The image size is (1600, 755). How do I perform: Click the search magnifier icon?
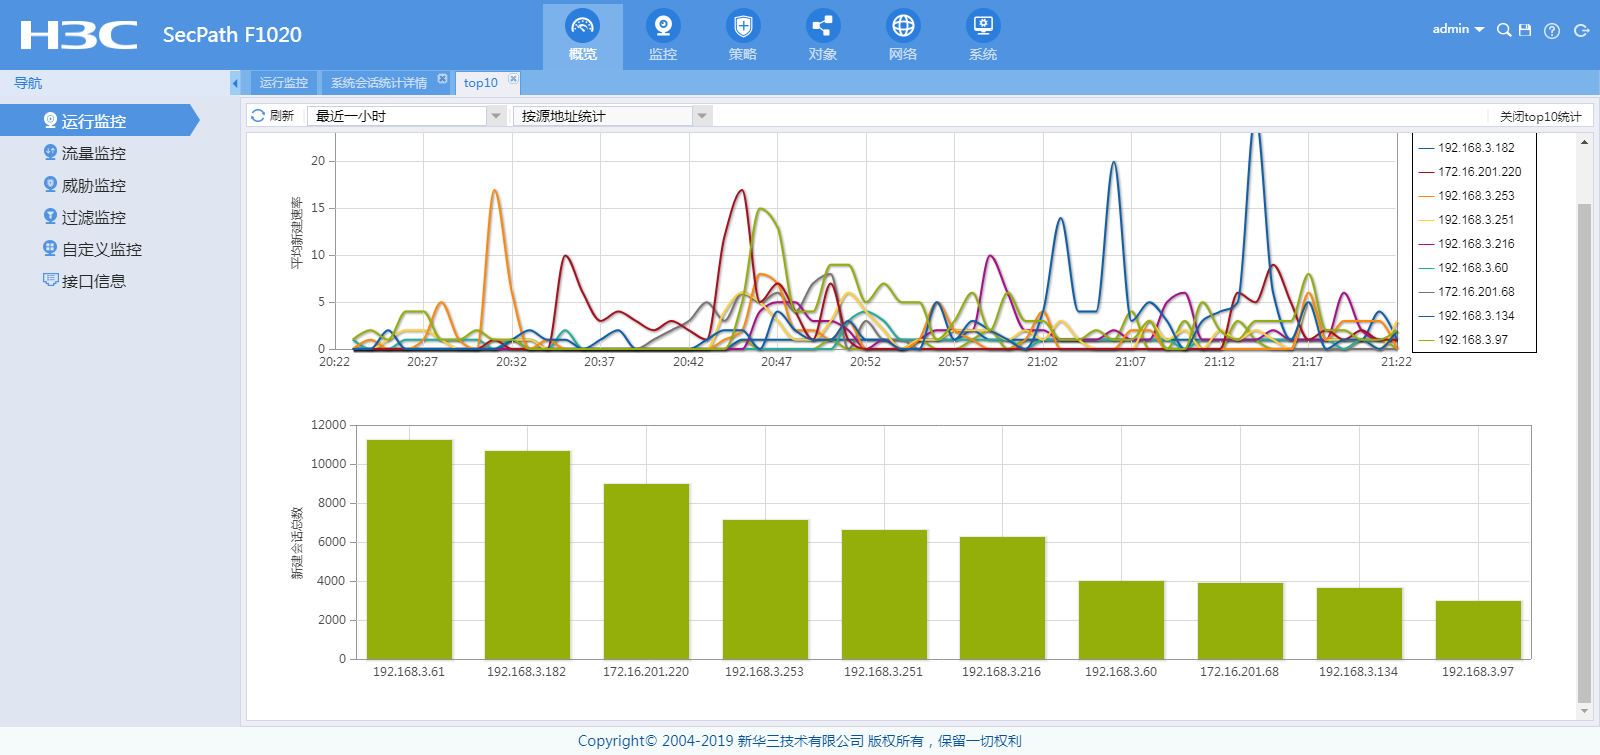pos(1503,30)
